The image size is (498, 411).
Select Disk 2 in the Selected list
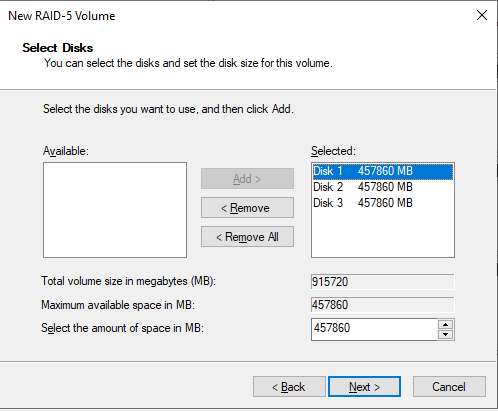pos(383,187)
